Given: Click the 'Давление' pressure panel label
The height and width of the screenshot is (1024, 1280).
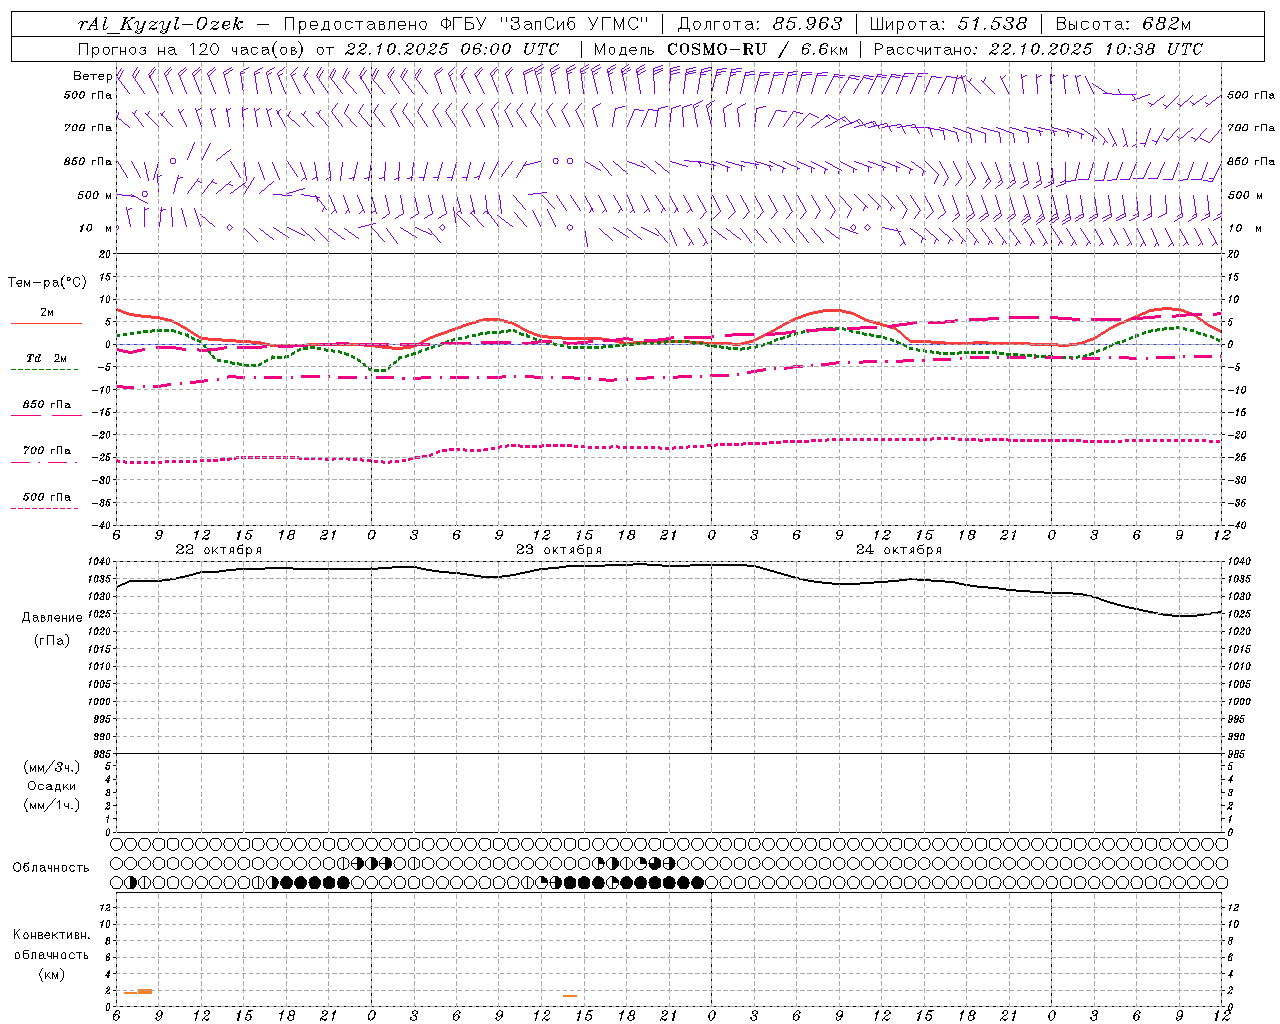Looking at the screenshot, I should 52,618.
